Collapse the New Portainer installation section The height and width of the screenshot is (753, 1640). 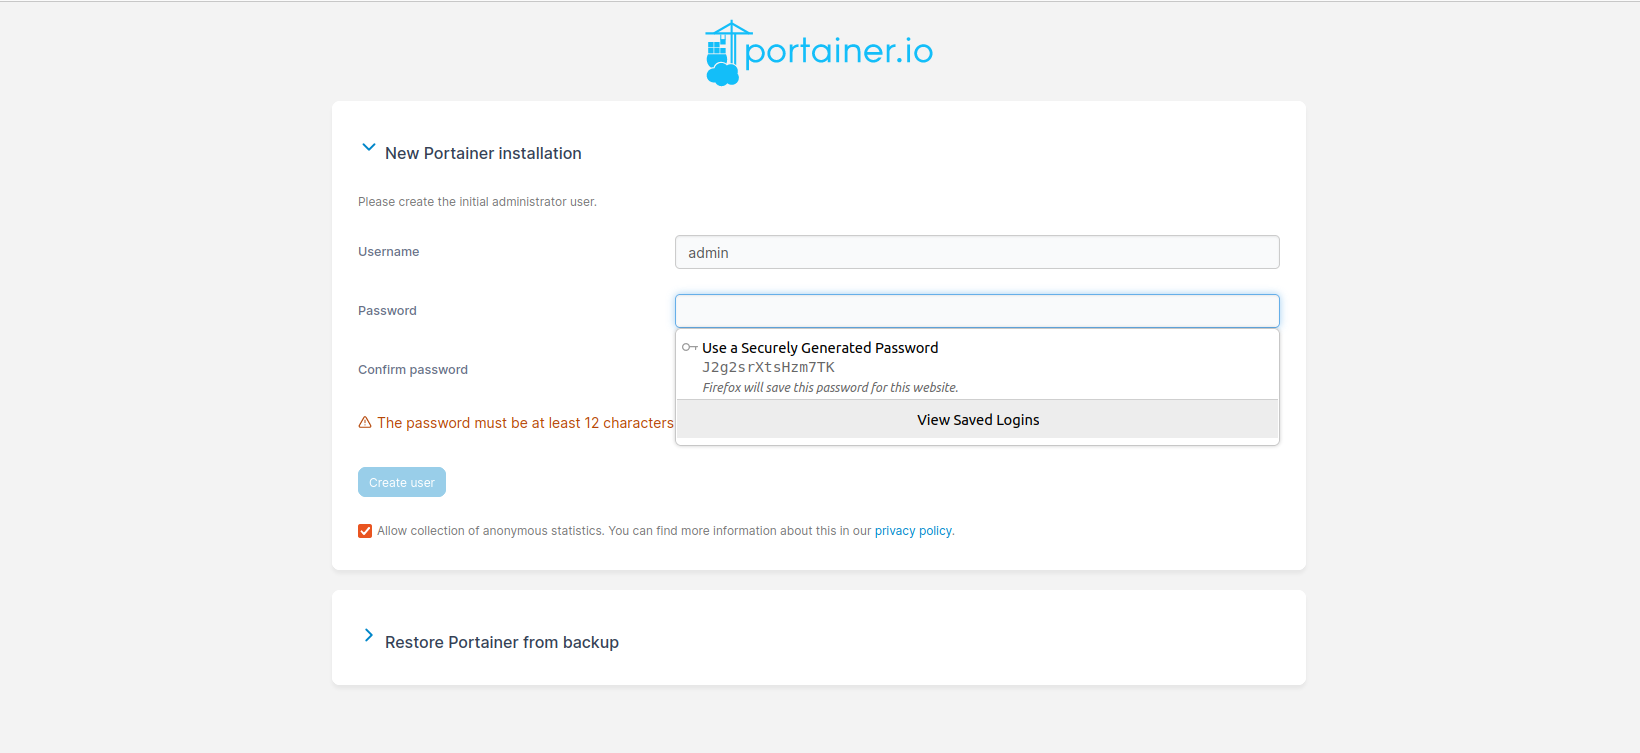368,147
